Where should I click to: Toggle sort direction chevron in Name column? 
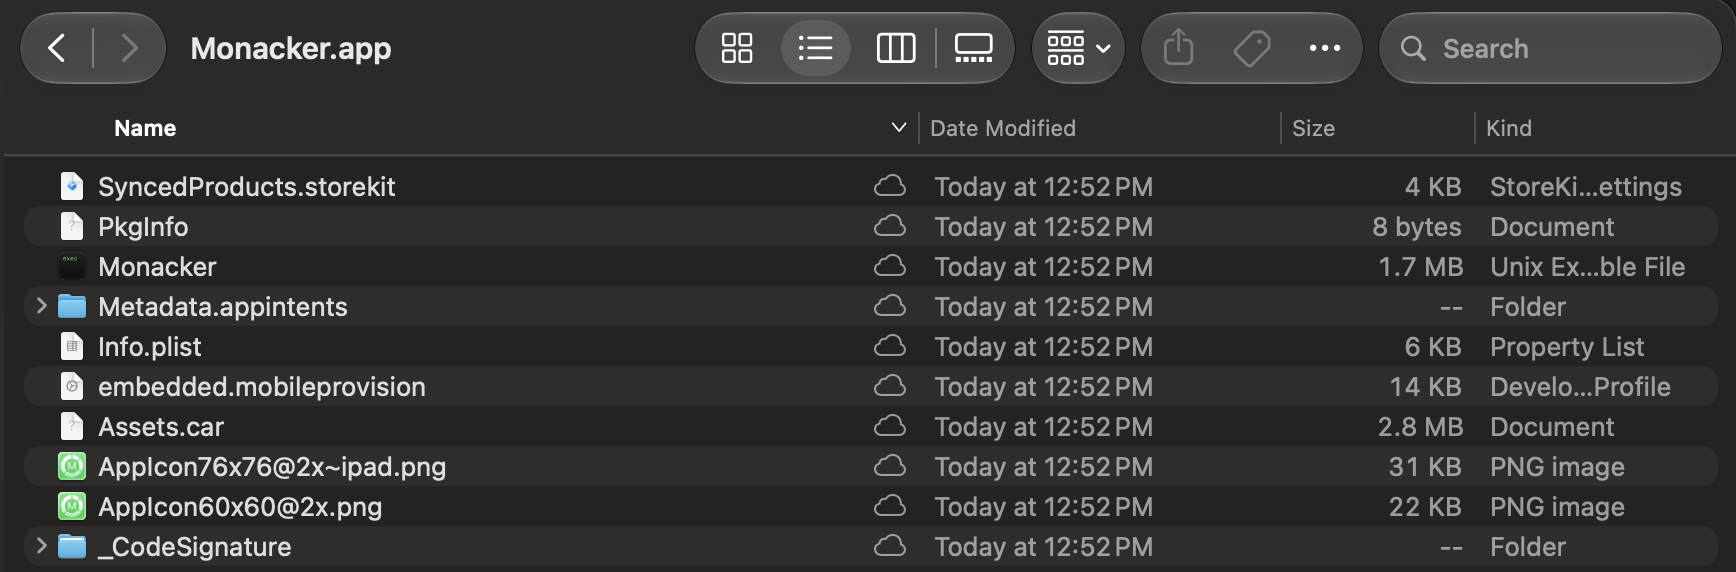(898, 128)
